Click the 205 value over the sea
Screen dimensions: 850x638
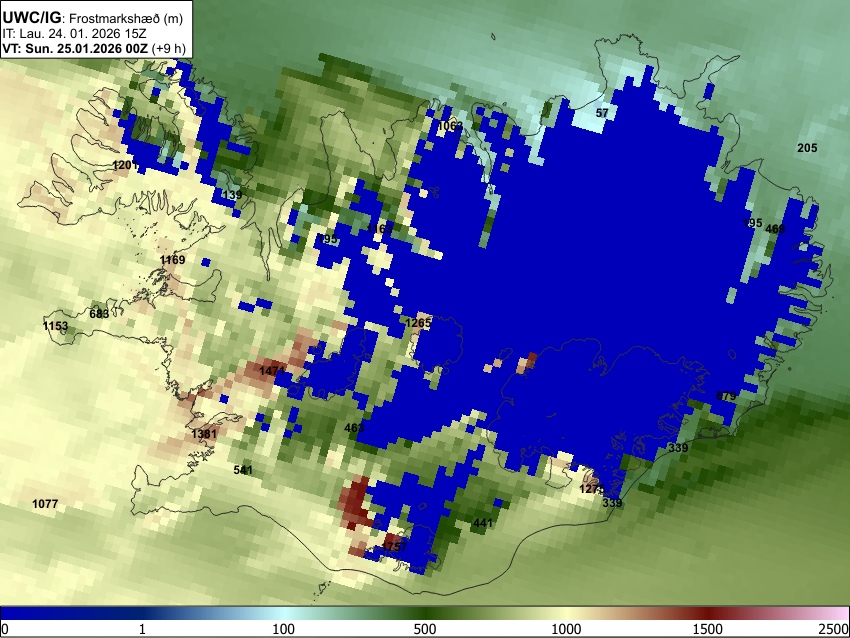click(807, 147)
